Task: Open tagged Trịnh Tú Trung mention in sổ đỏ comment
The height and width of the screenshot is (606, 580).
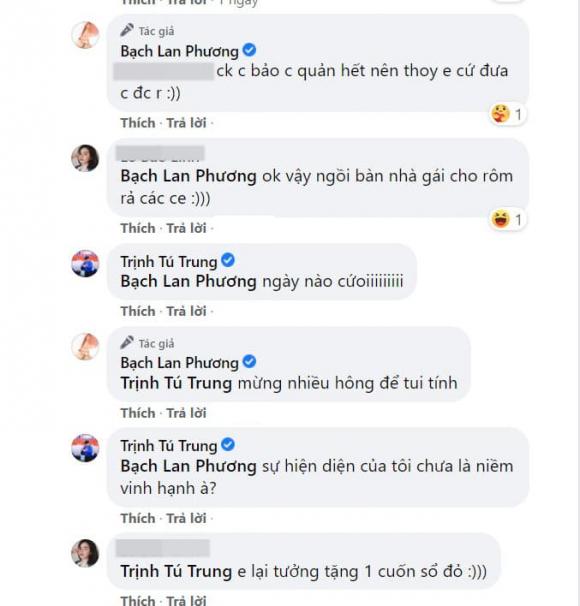Action: (x=176, y=571)
